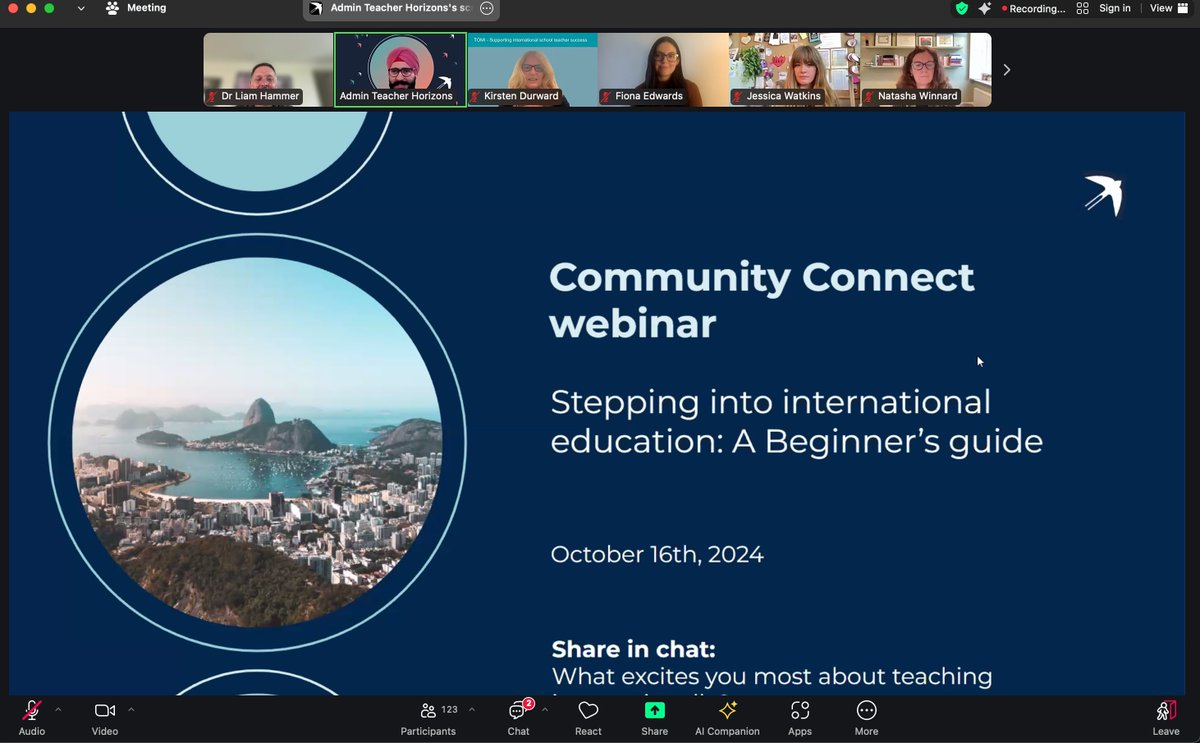Open the View layout menu
Image resolution: width=1200 pixels, height=743 pixels.
point(1167,8)
